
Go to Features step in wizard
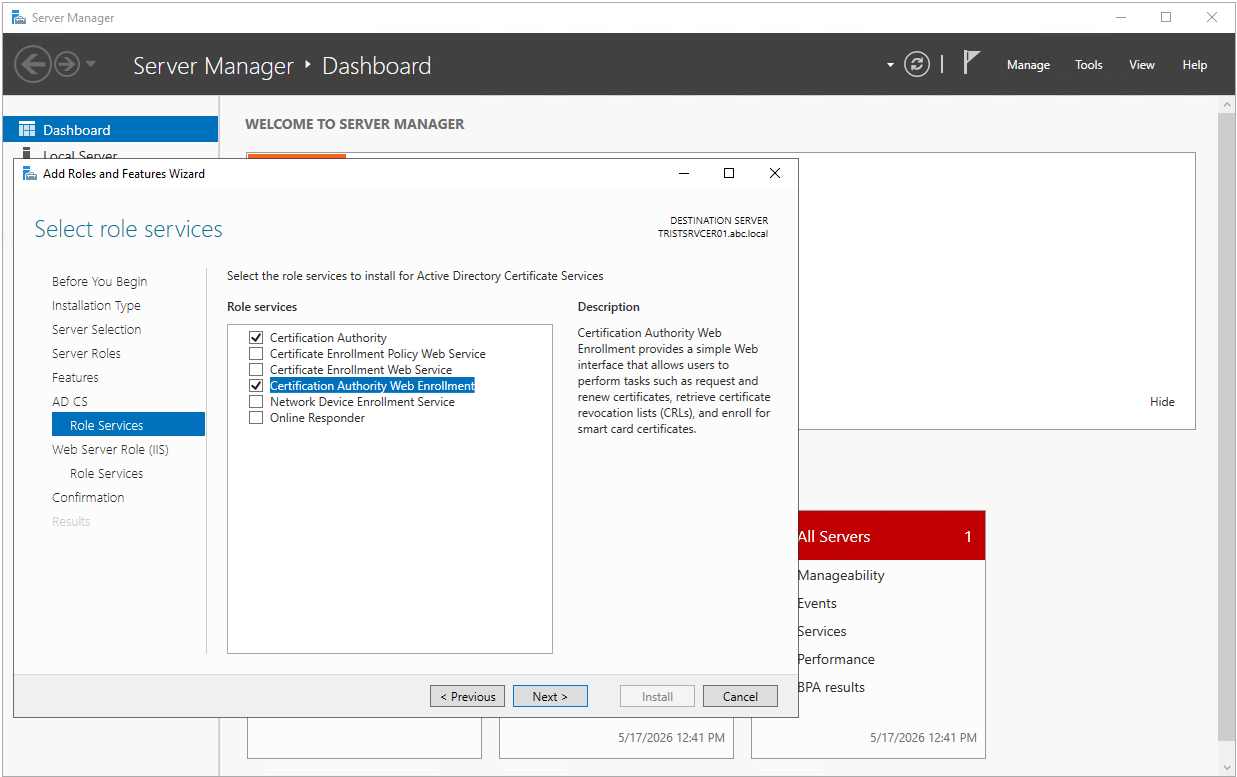[x=75, y=378]
